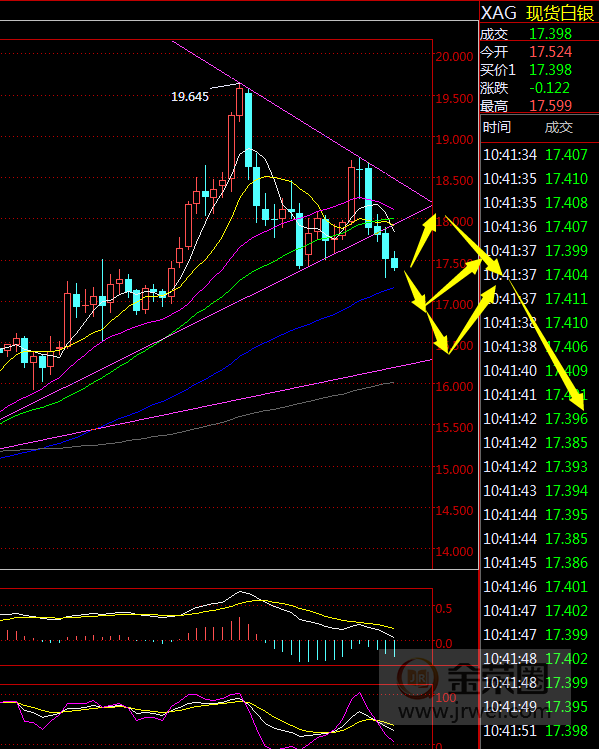Select the 今开 open price 17.524
This screenshot has height=749, width=599.
[550, 52]
